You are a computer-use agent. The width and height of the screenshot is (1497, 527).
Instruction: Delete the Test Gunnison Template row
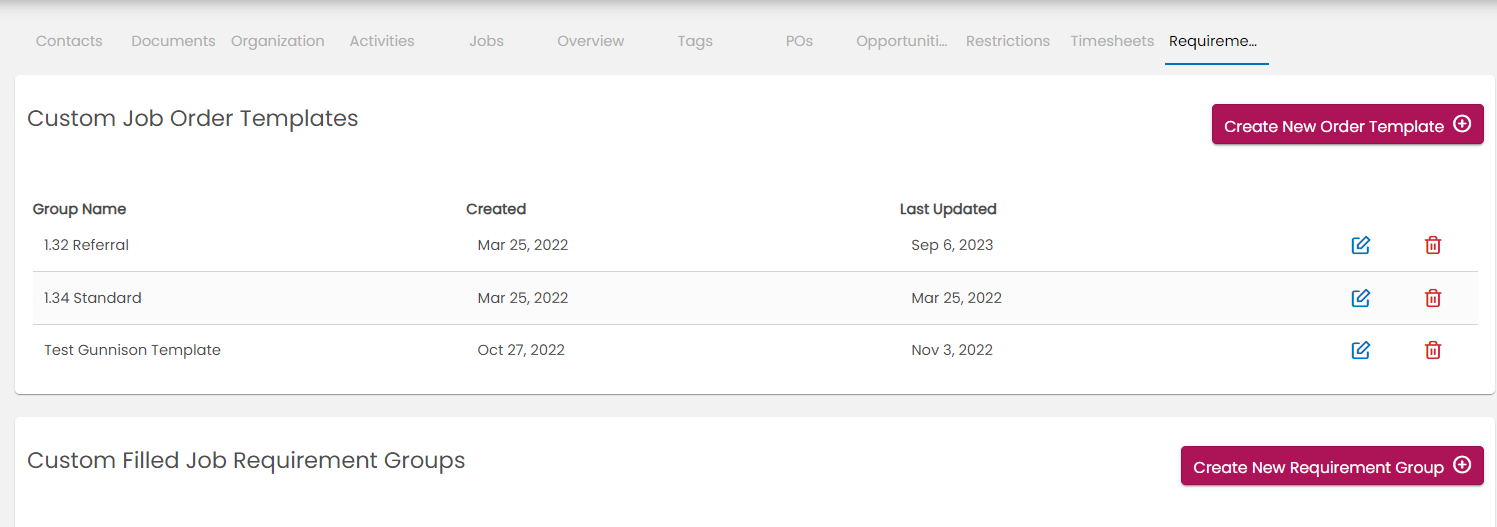point(1433,350)
